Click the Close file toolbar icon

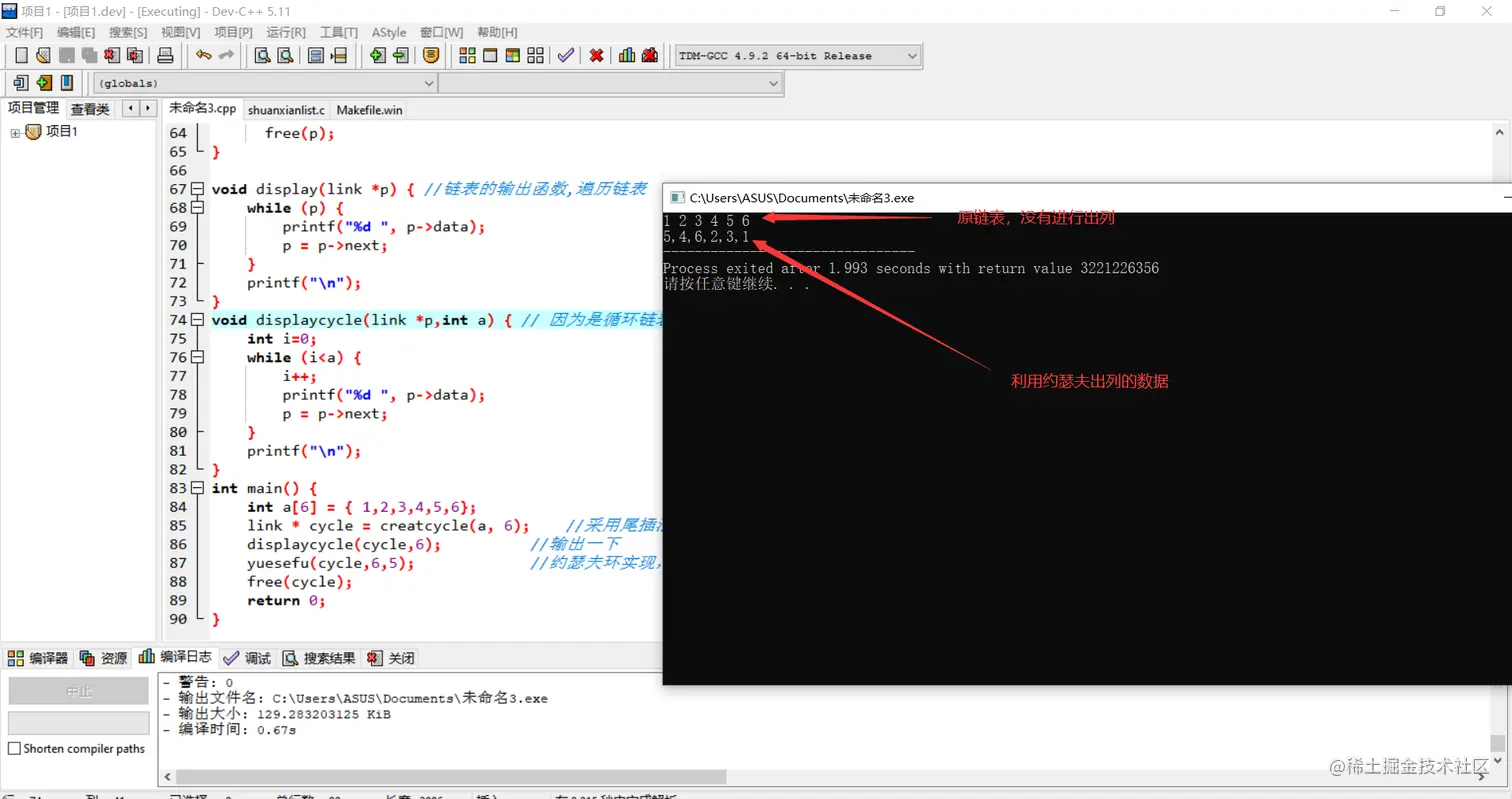click(x=111, y=56)
